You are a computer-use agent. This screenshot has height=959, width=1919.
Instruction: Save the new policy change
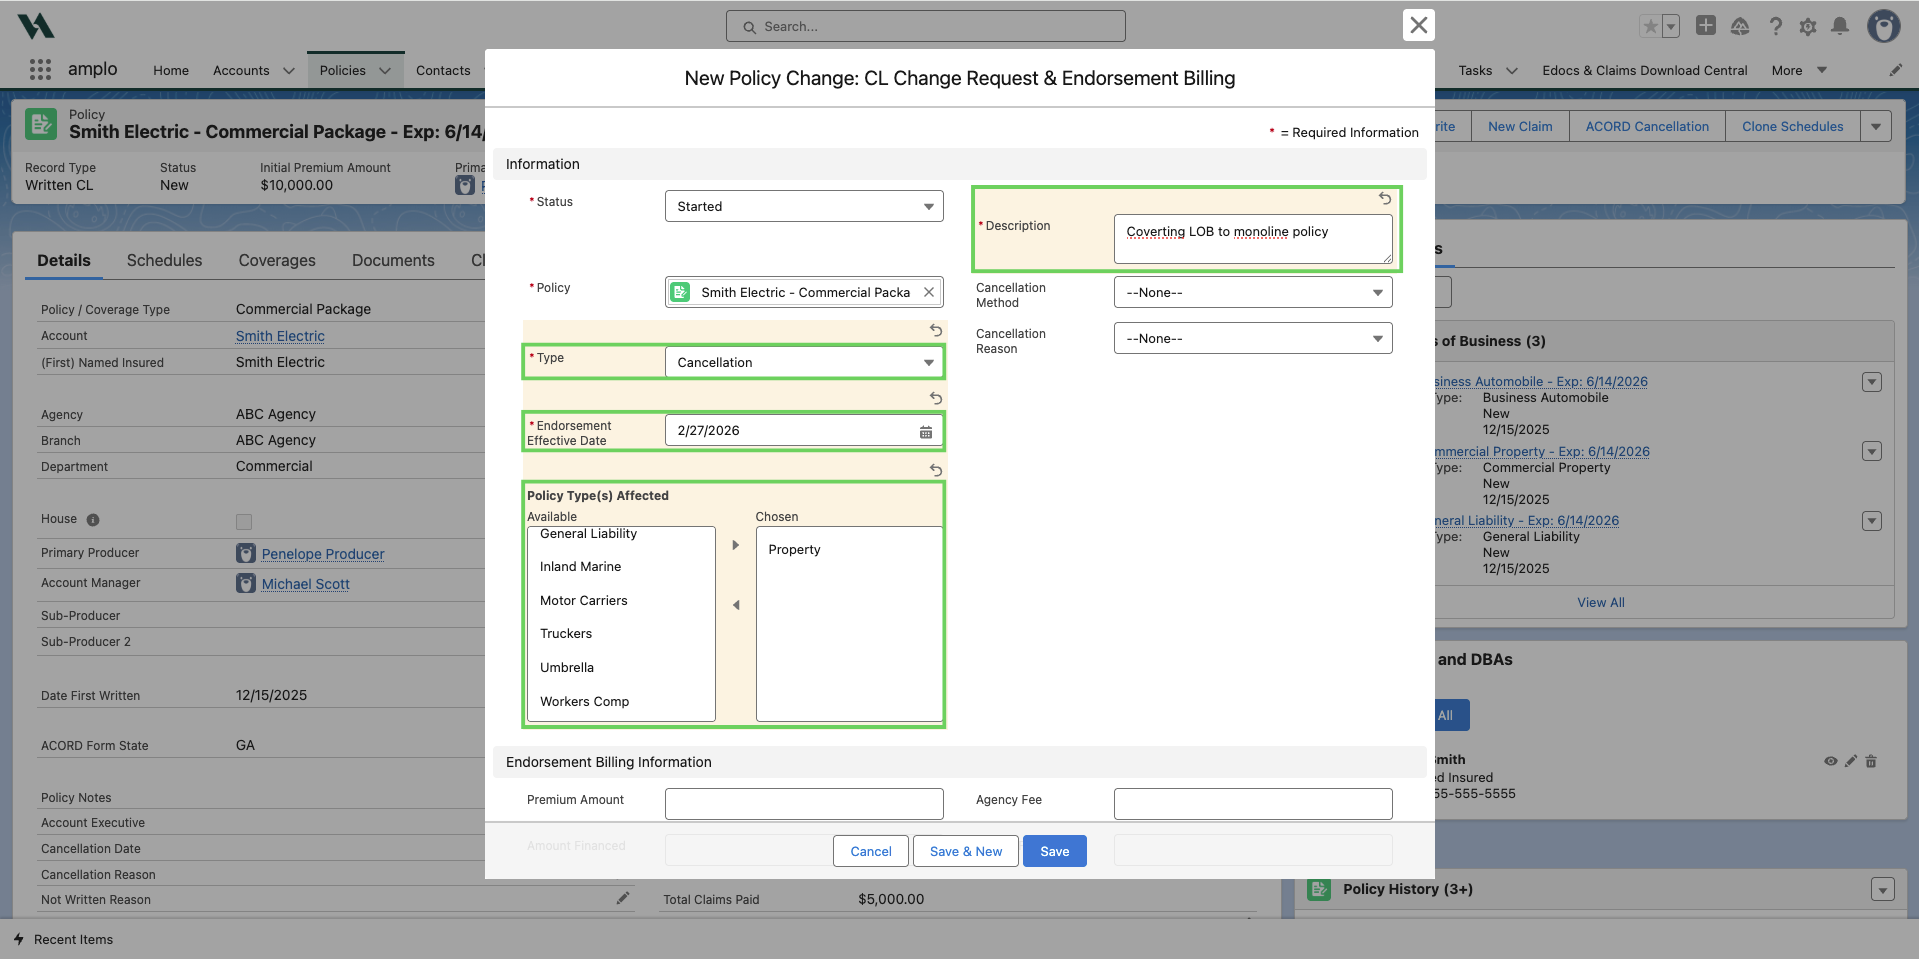click(x=1055, y=851)
